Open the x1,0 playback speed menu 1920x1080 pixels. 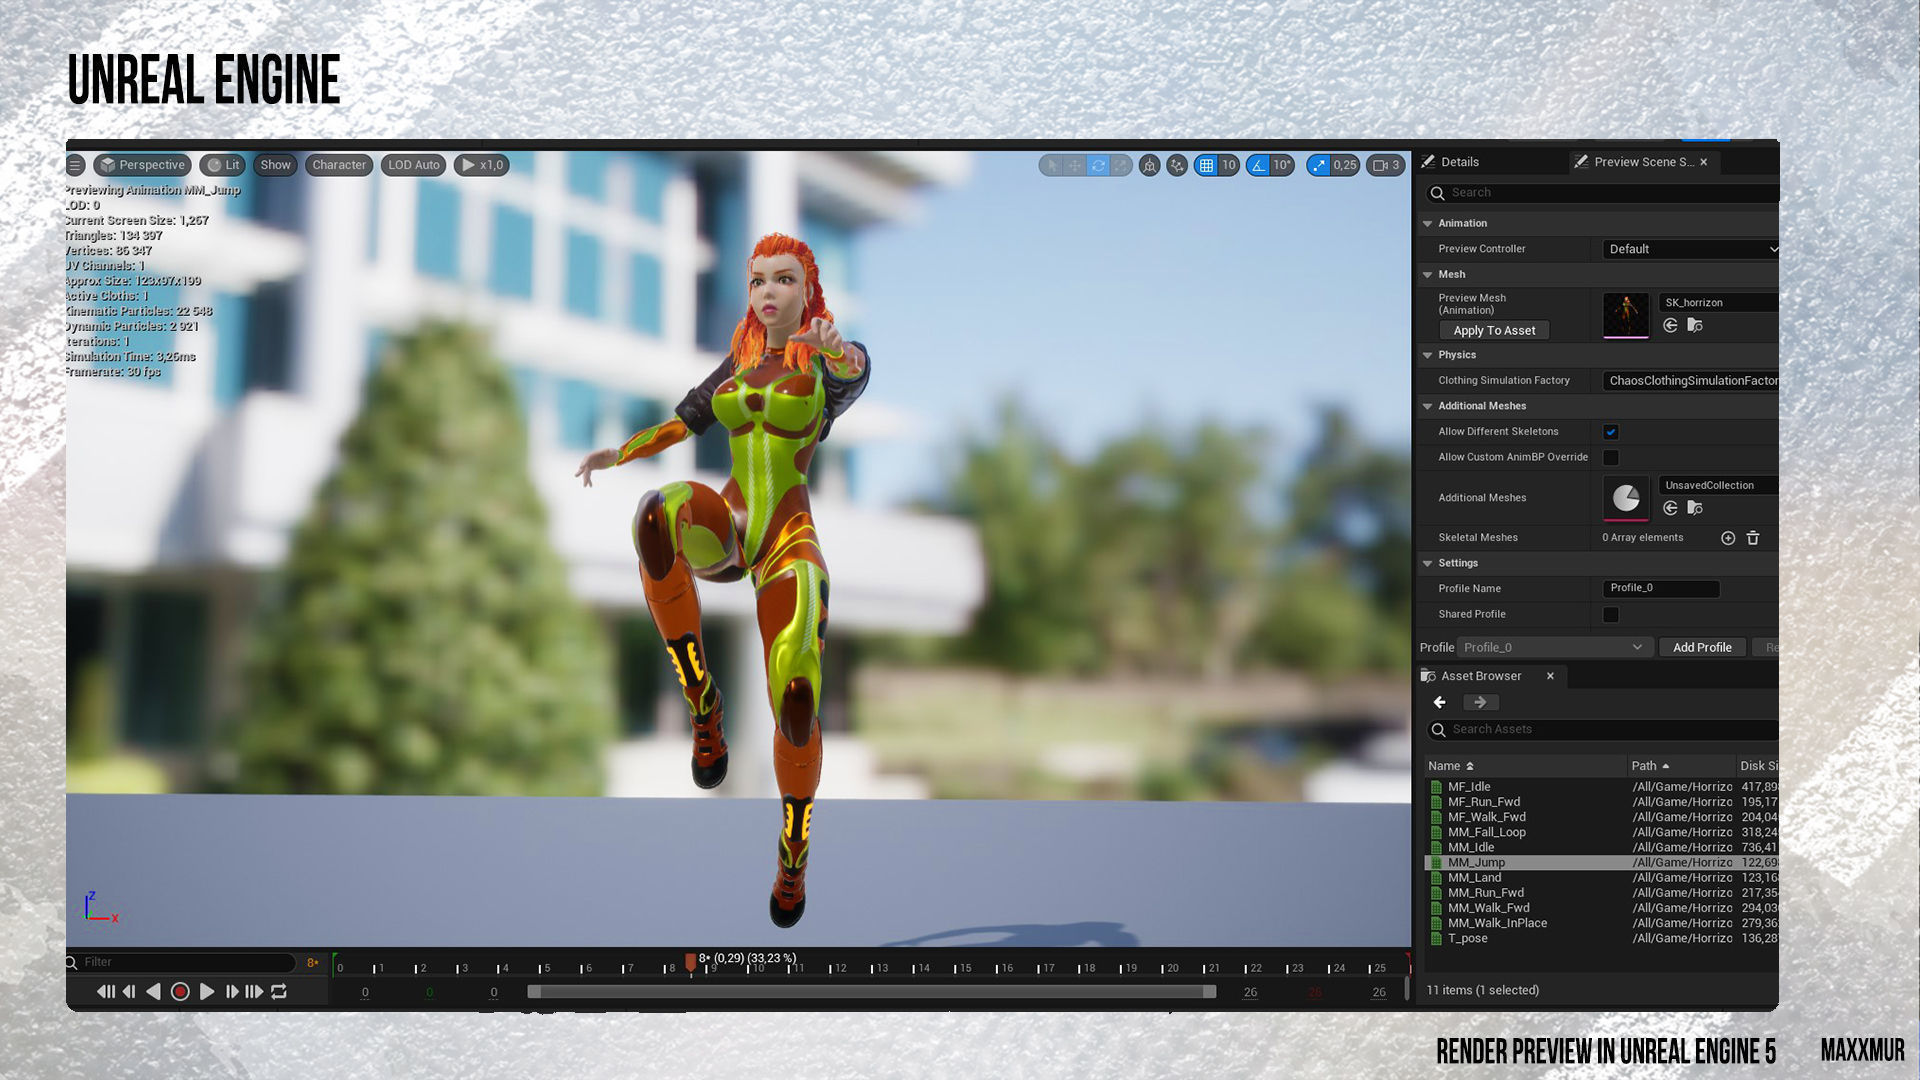pos(482,165)
